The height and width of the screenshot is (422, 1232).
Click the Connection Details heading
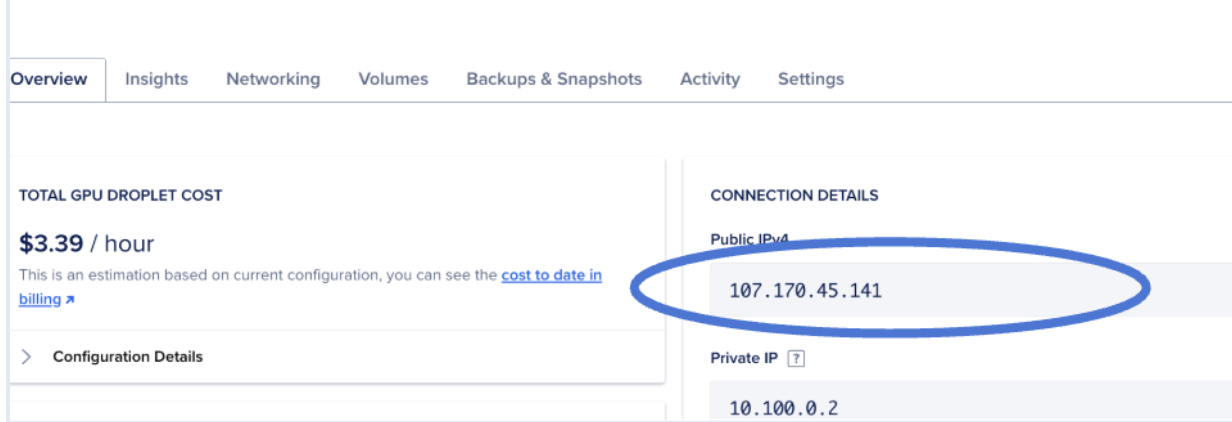pyautogui.click(x=794, y=195)
